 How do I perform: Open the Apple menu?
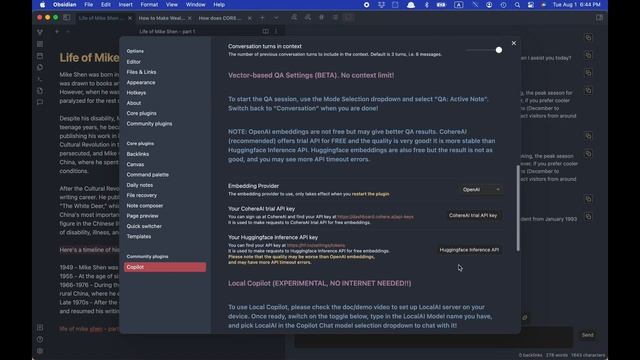[42, 4]
